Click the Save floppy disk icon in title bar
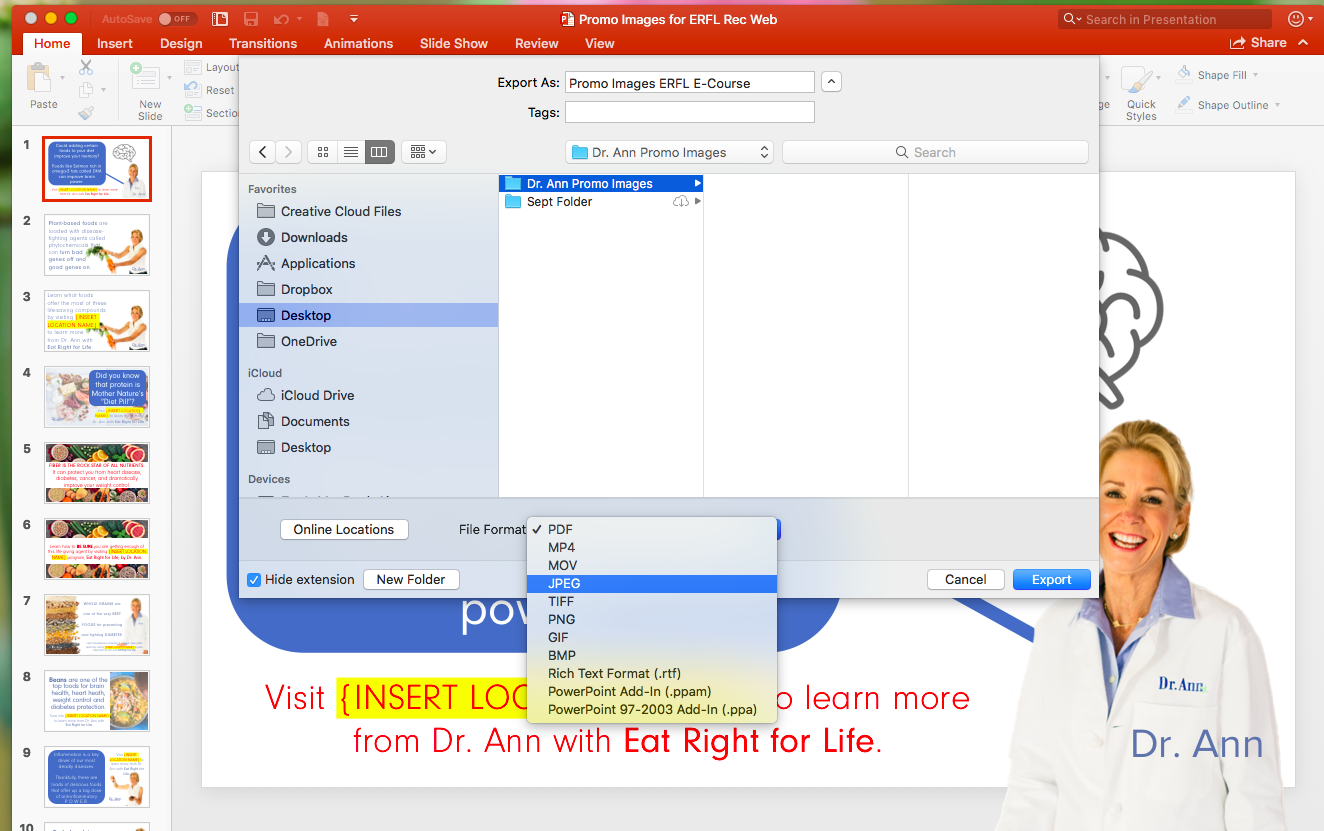Viewport: 1324px width, 831px height. tap(251, 19)
